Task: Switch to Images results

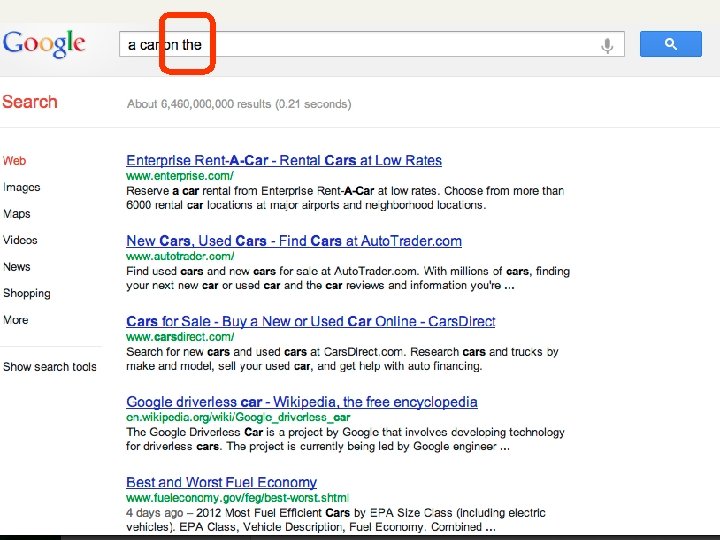Action: pos(22,187)
